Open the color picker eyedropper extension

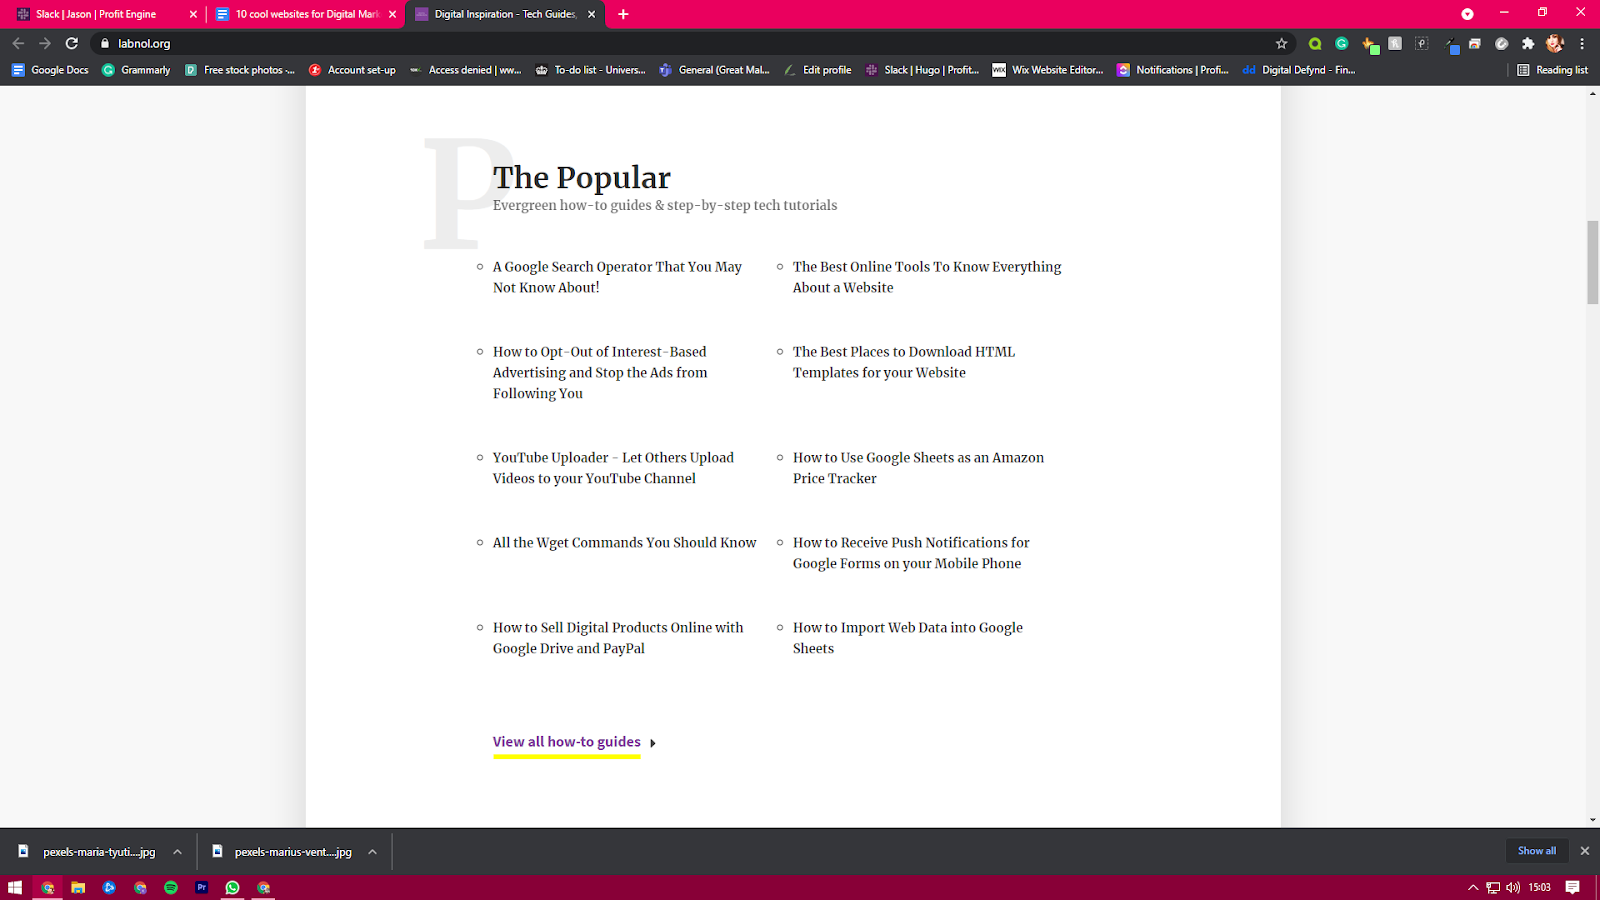click(1450, 44)
